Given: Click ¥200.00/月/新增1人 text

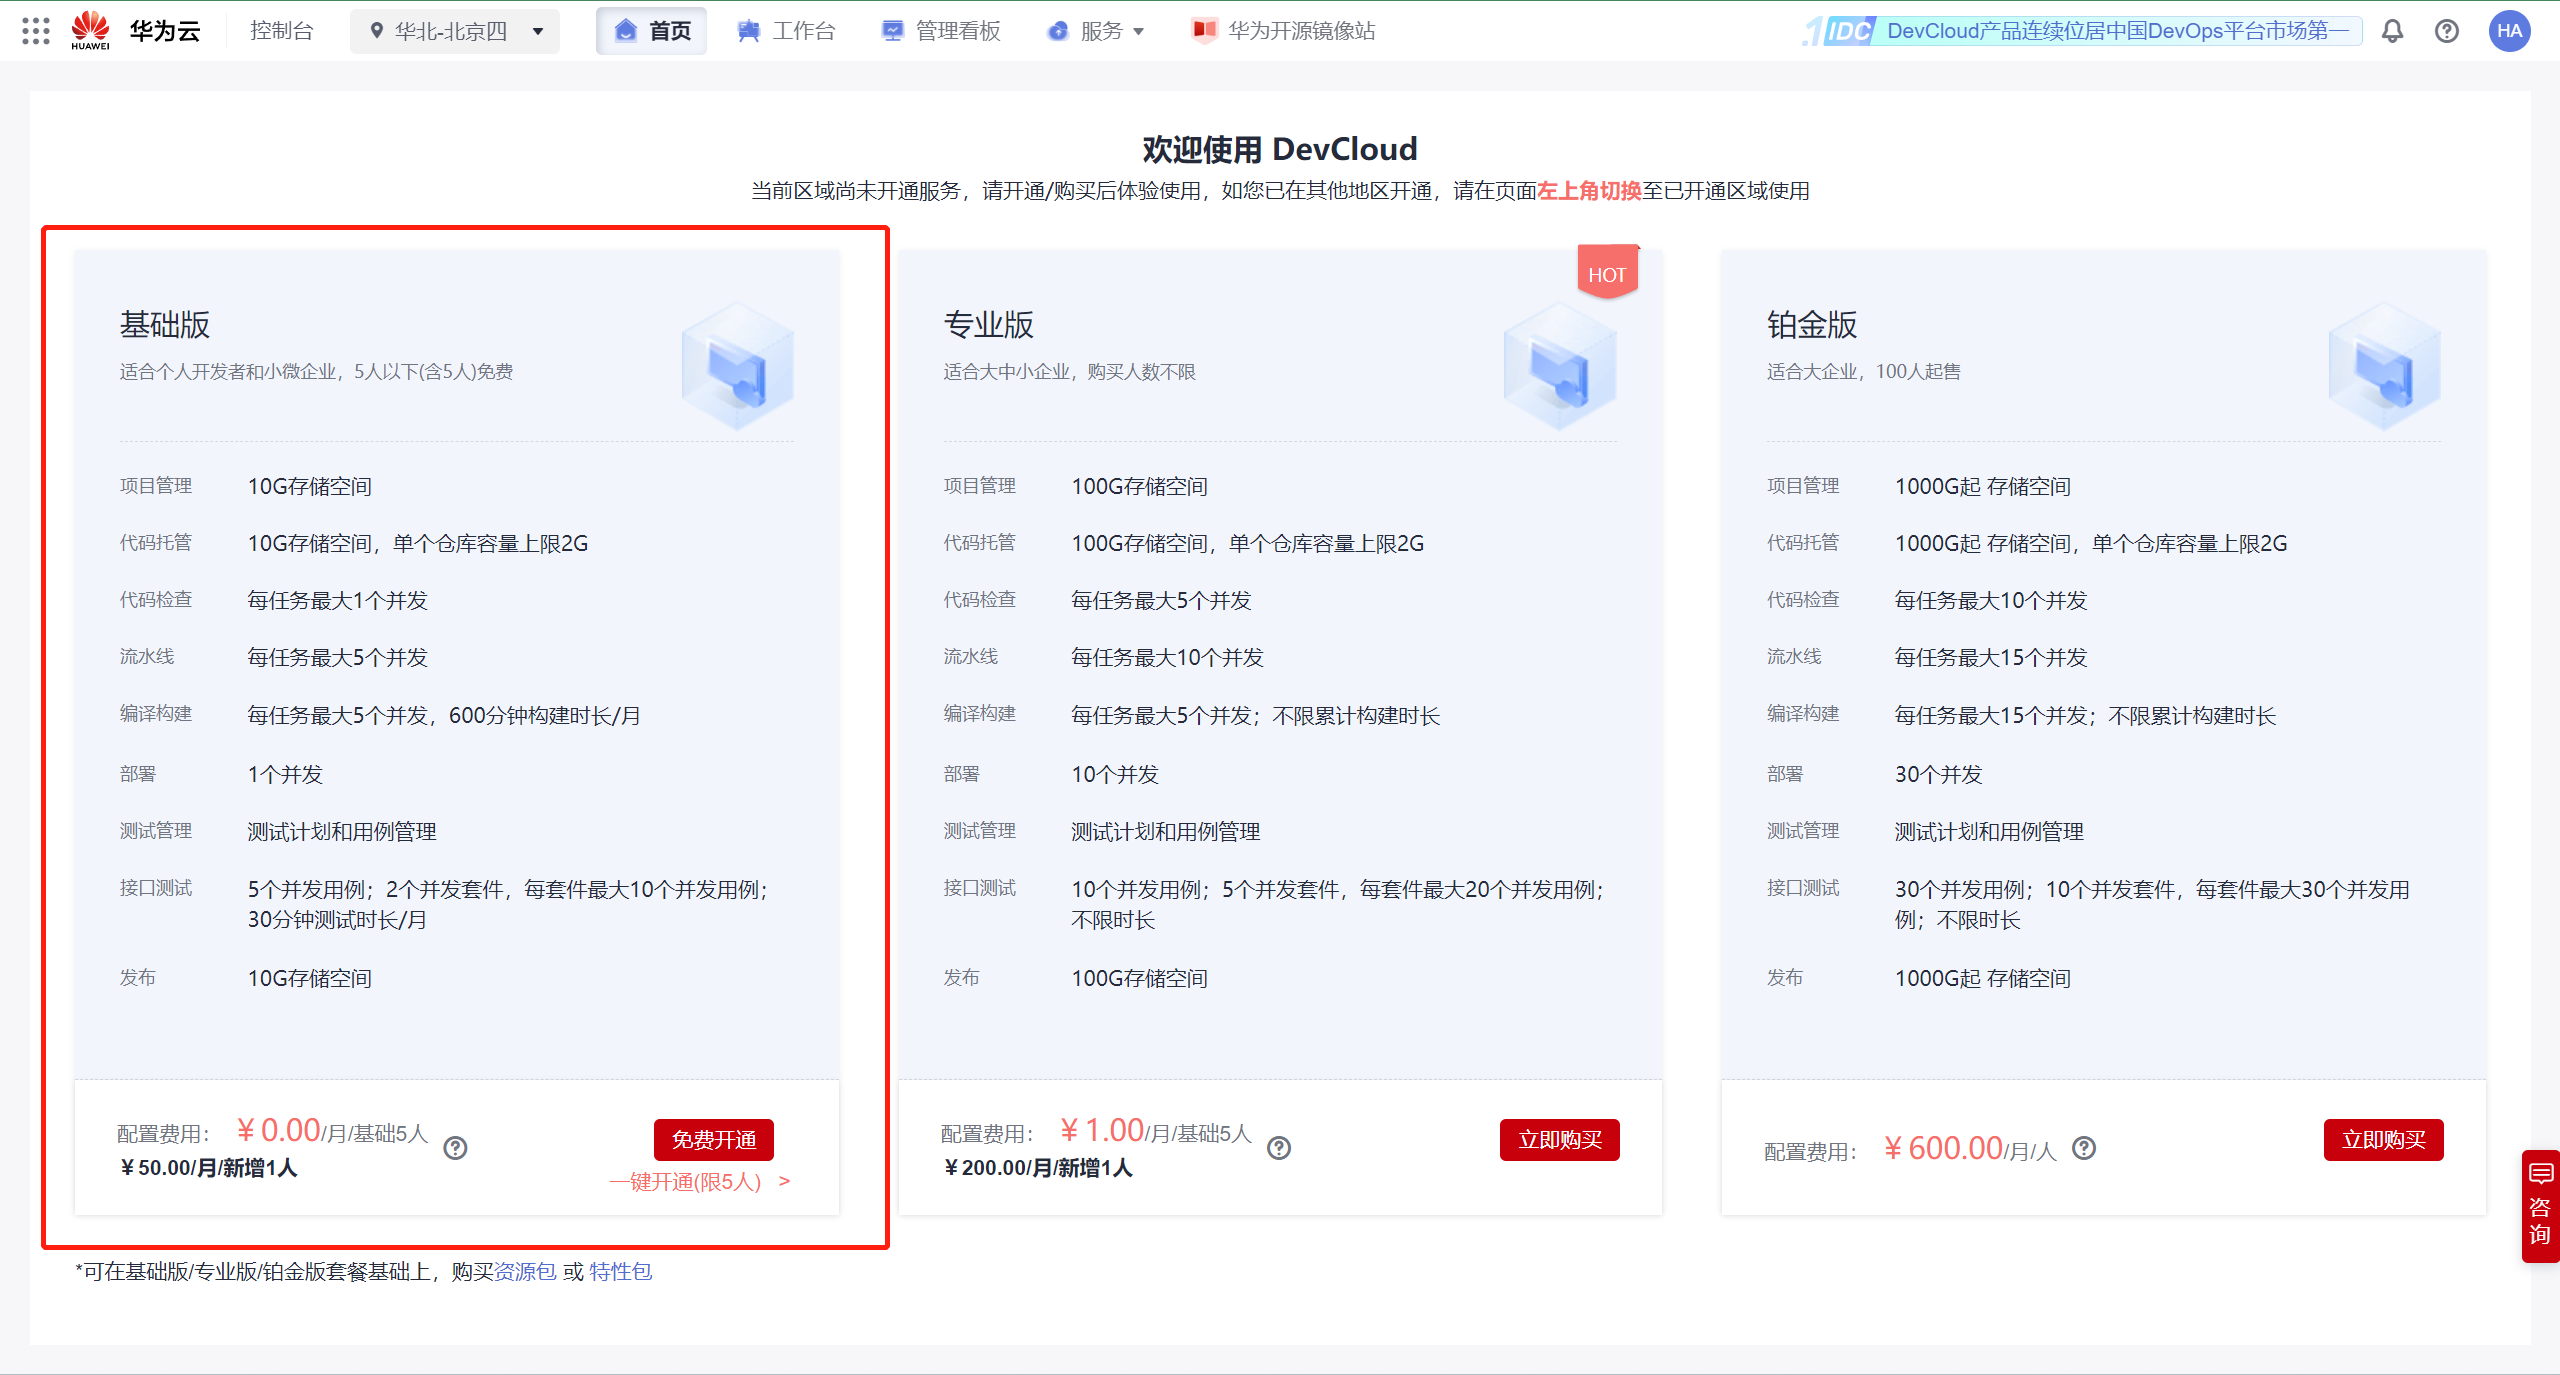Looking at the screenshot, I should 1037,1167.
